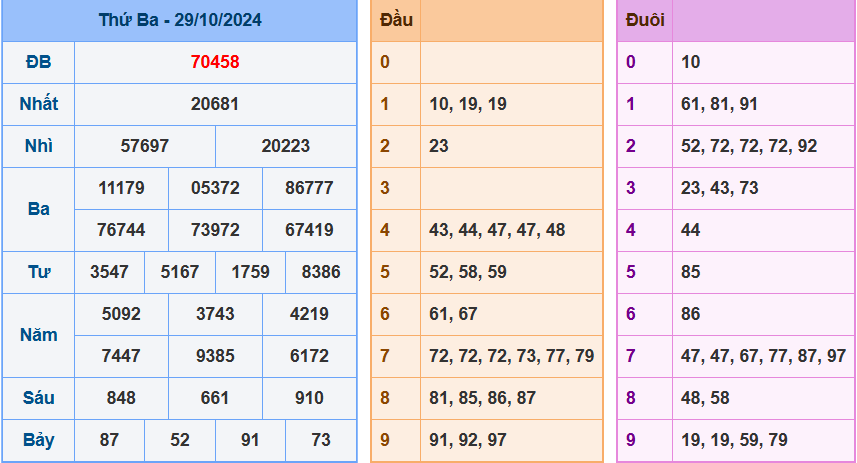Click Đuôi row values 52, 72, 72, 72, 92
The height and width of the screenshot is (463, 857).
click(x=749, y=146)
